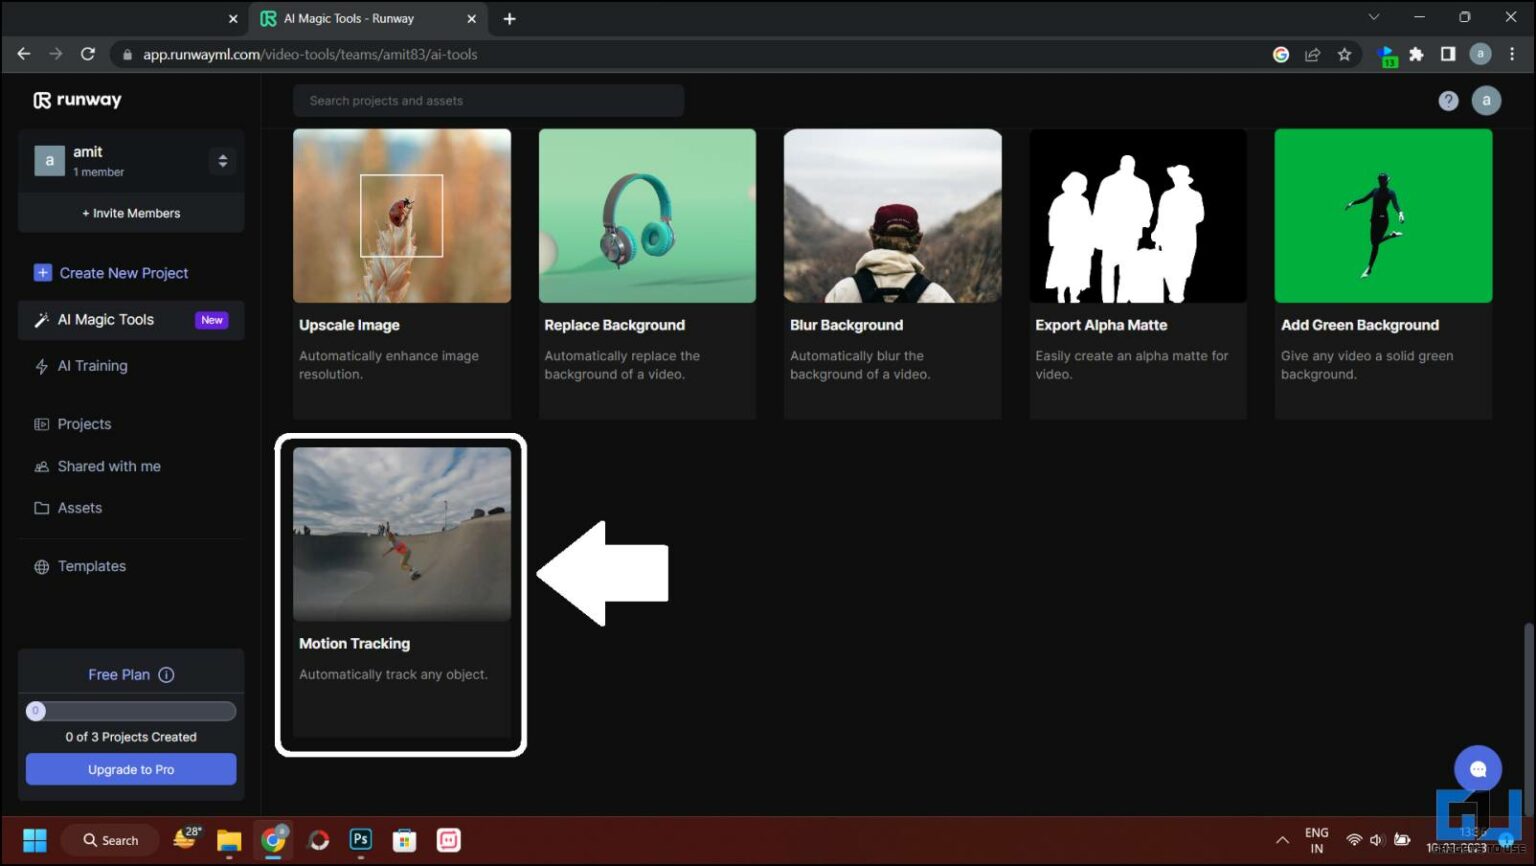The image size is (1536, 866).
Task: Open Templates from the sidebar
Action: pyautogui.click(x=91, y=566)
